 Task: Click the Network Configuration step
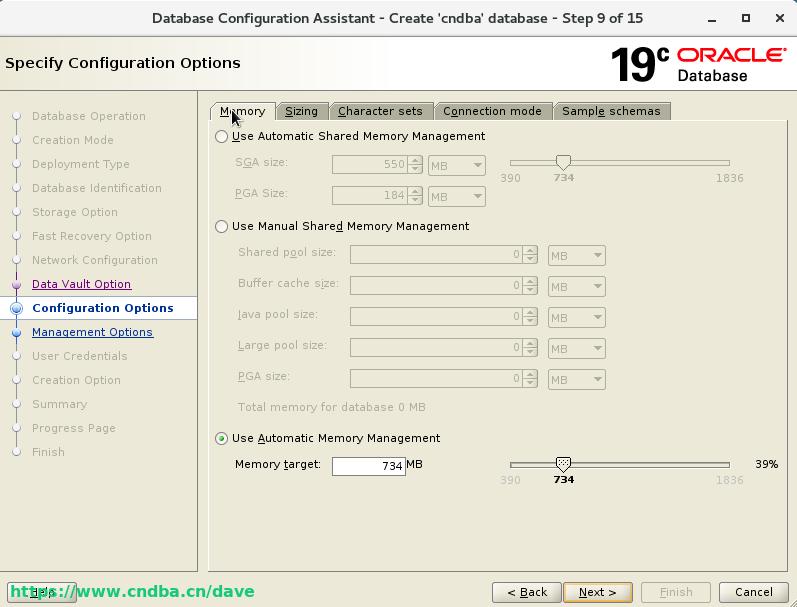[x=95, y=260]
